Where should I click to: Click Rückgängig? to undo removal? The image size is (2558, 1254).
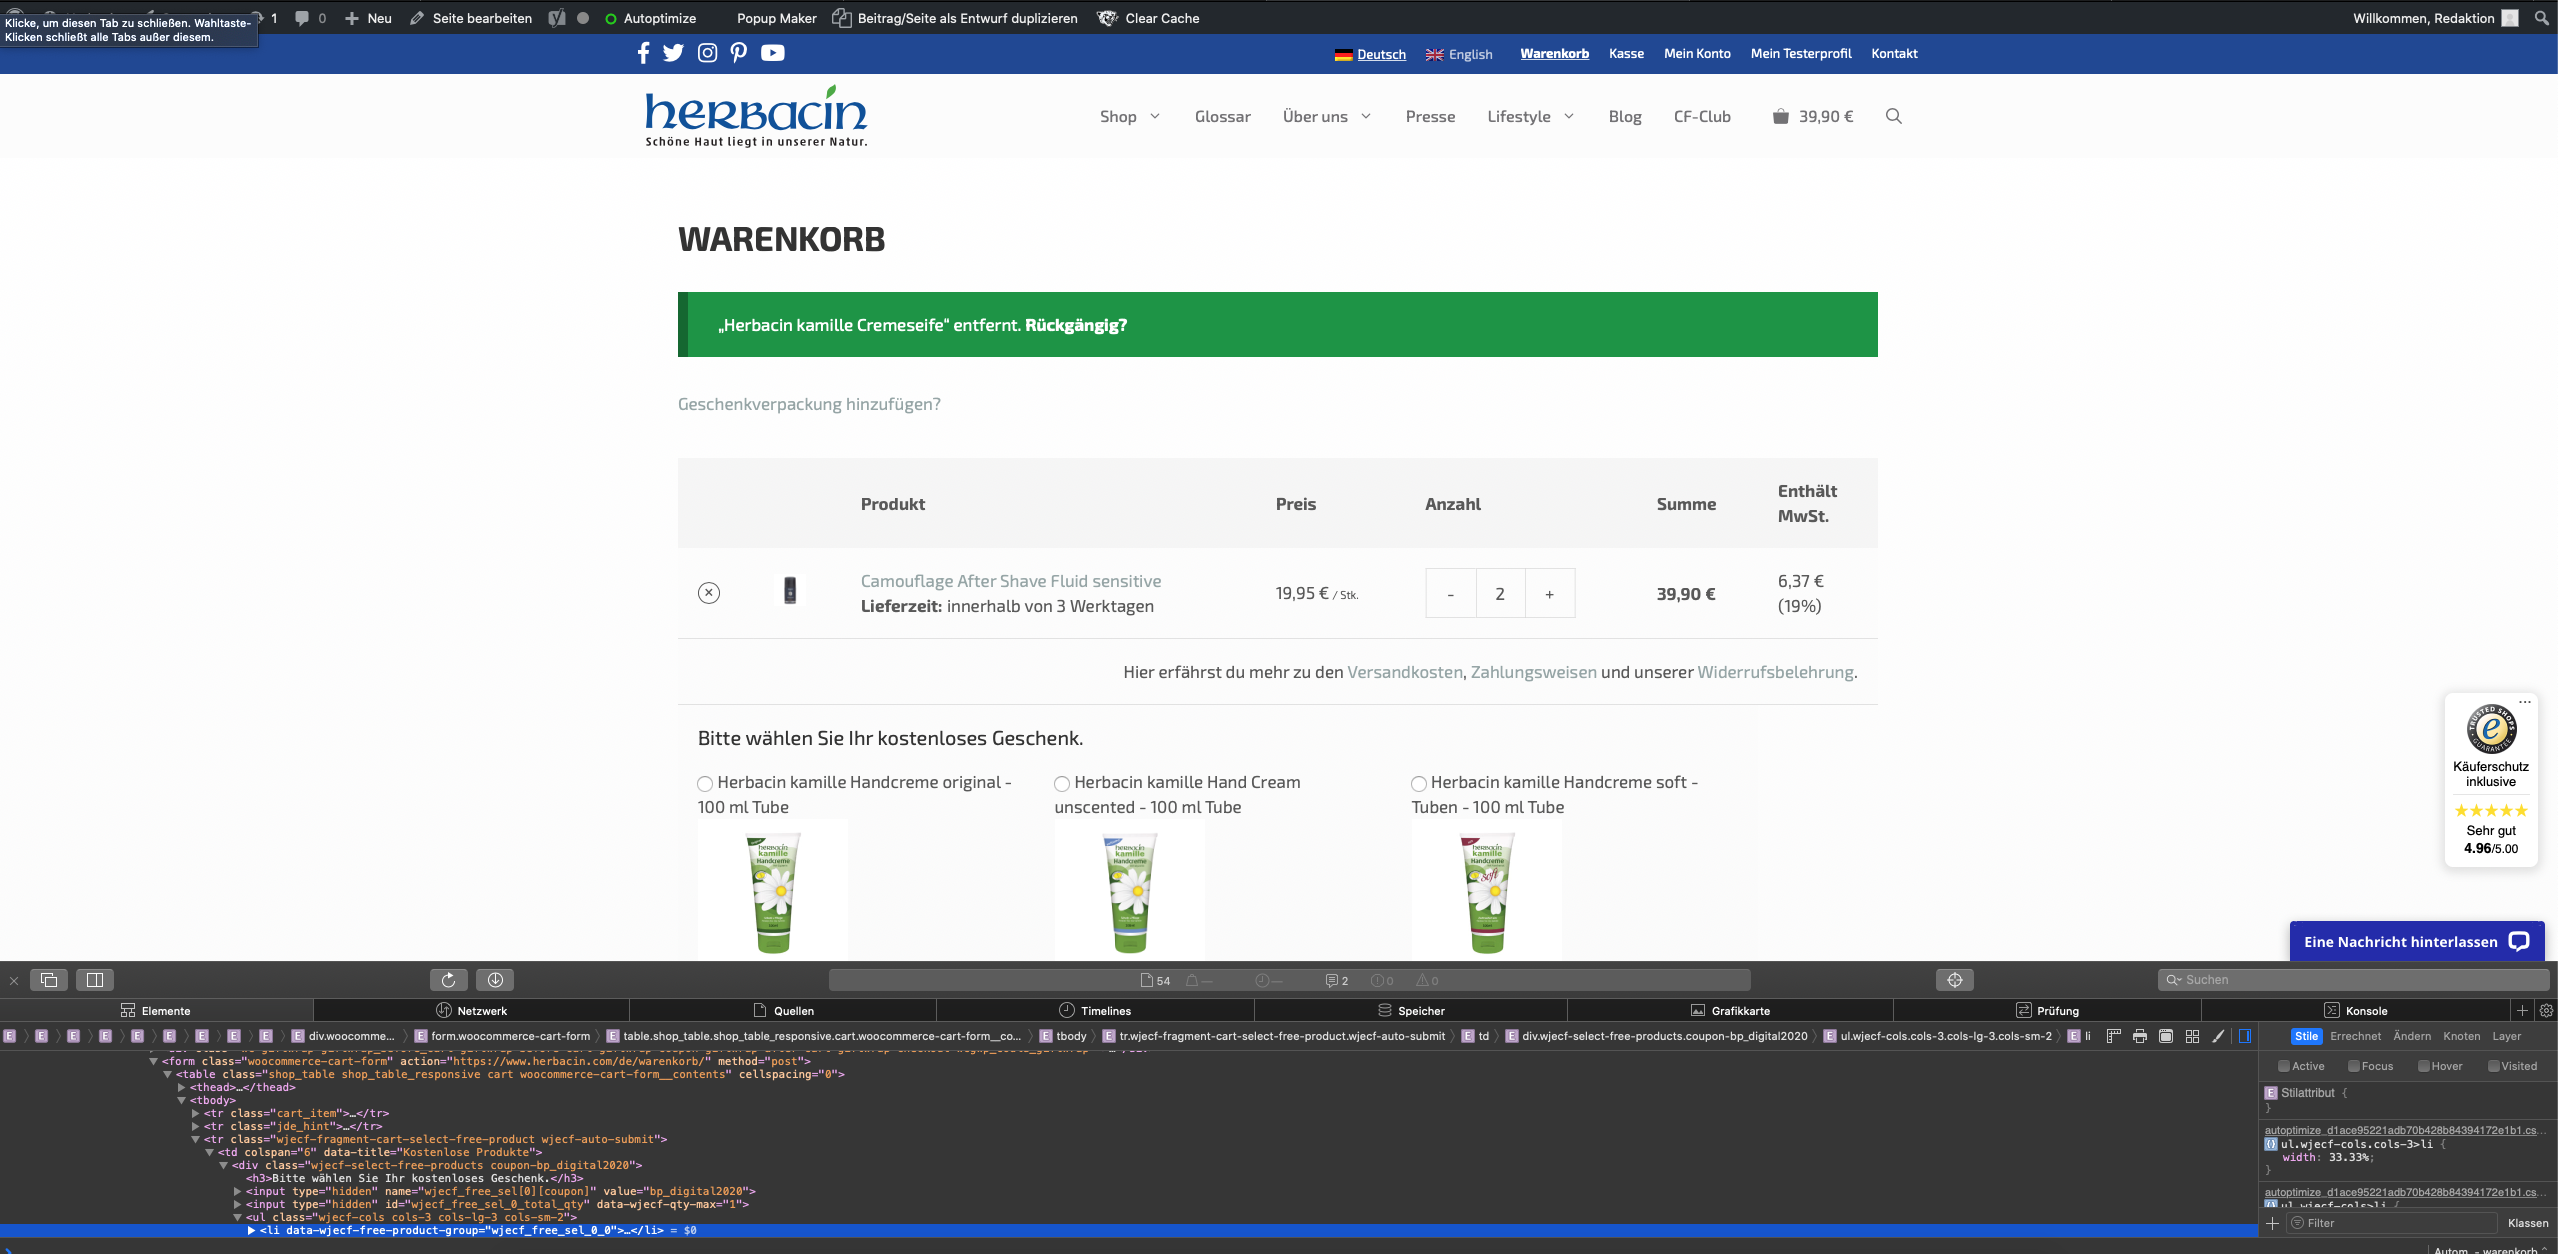click(x=1076, y=325)
